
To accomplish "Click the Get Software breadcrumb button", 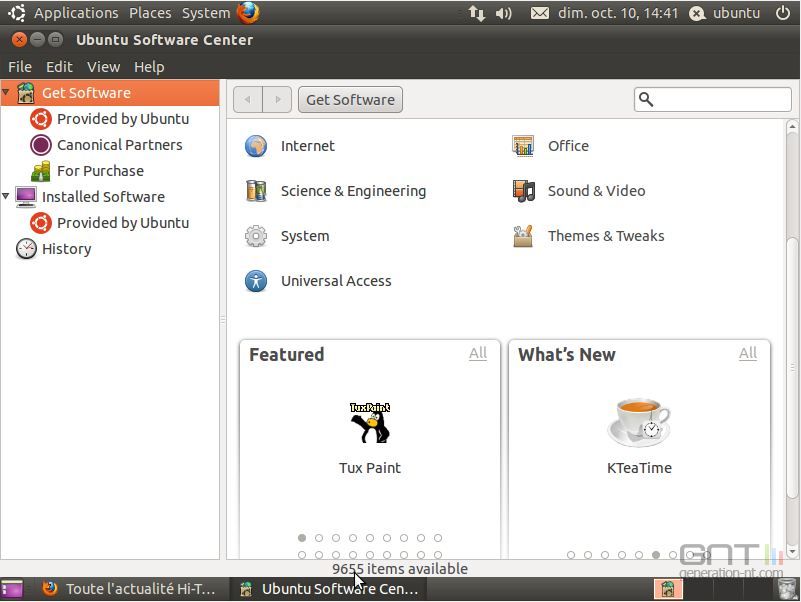I will pos(350,100).
